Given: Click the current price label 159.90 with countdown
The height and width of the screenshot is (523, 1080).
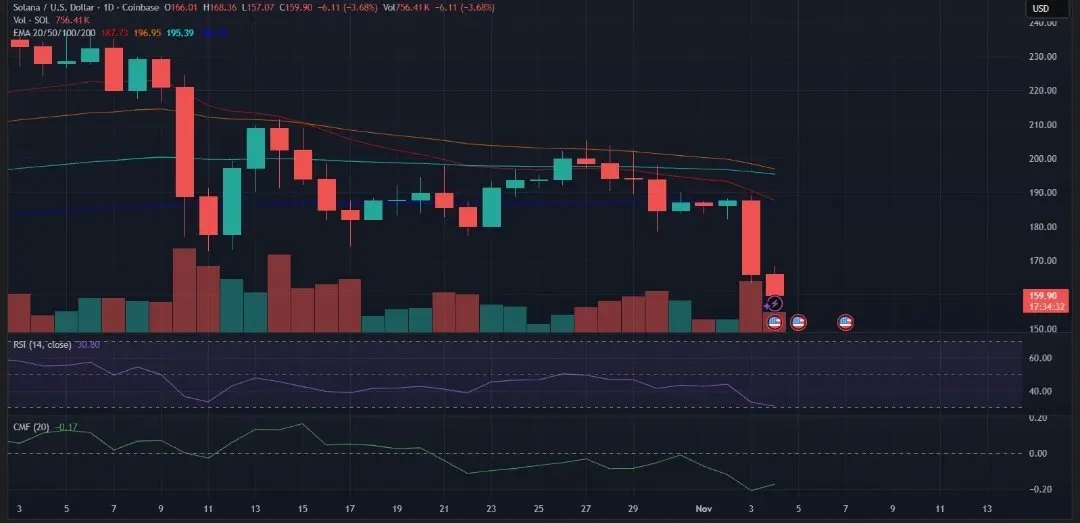Looking at the screenshot, I should tap(1045, 301).
